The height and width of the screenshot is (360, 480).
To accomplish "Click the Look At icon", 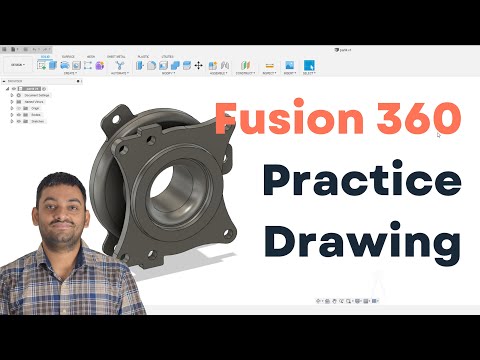I will (x=327, y=301).
